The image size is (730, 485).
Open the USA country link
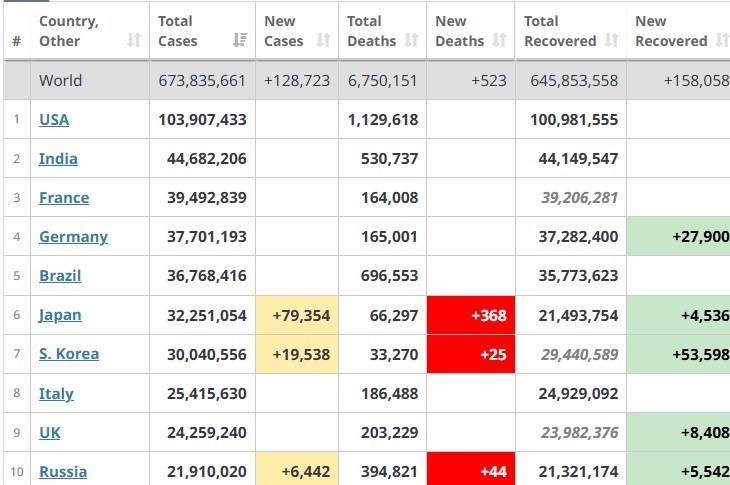[54, 120]
